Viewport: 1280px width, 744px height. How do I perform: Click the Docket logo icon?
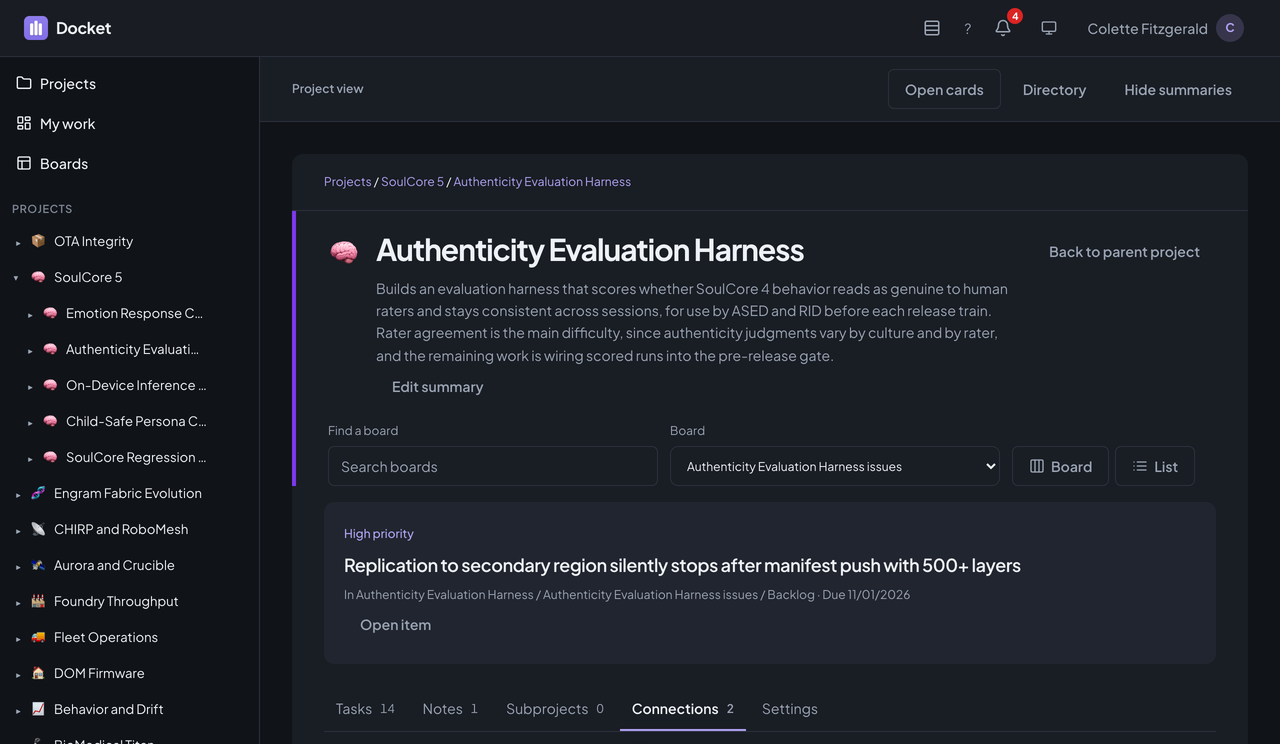click(x=36, y=28)
